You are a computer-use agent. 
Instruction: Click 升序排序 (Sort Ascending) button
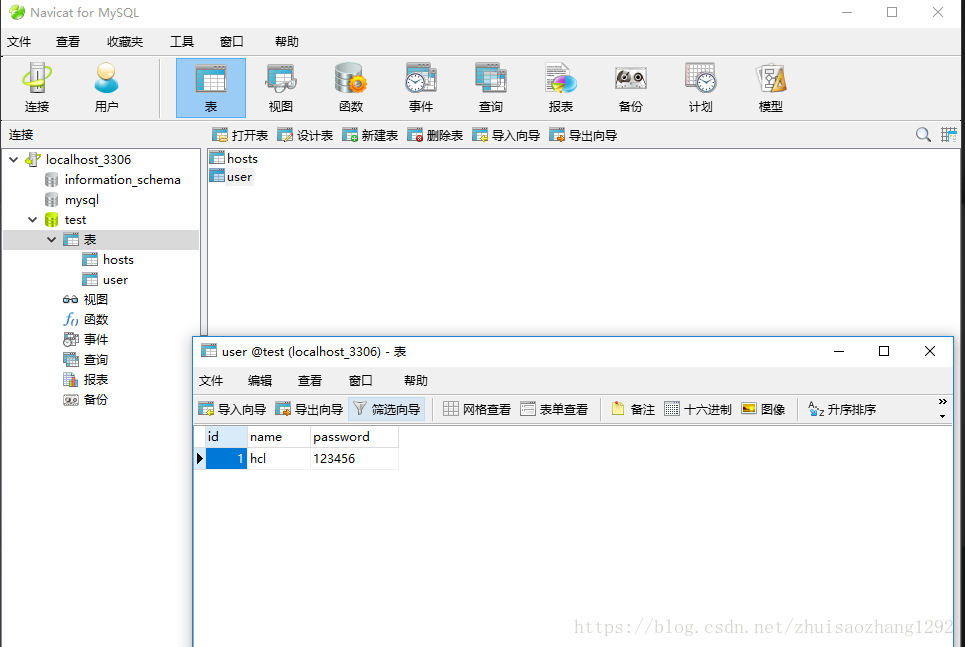coord(842,409)
